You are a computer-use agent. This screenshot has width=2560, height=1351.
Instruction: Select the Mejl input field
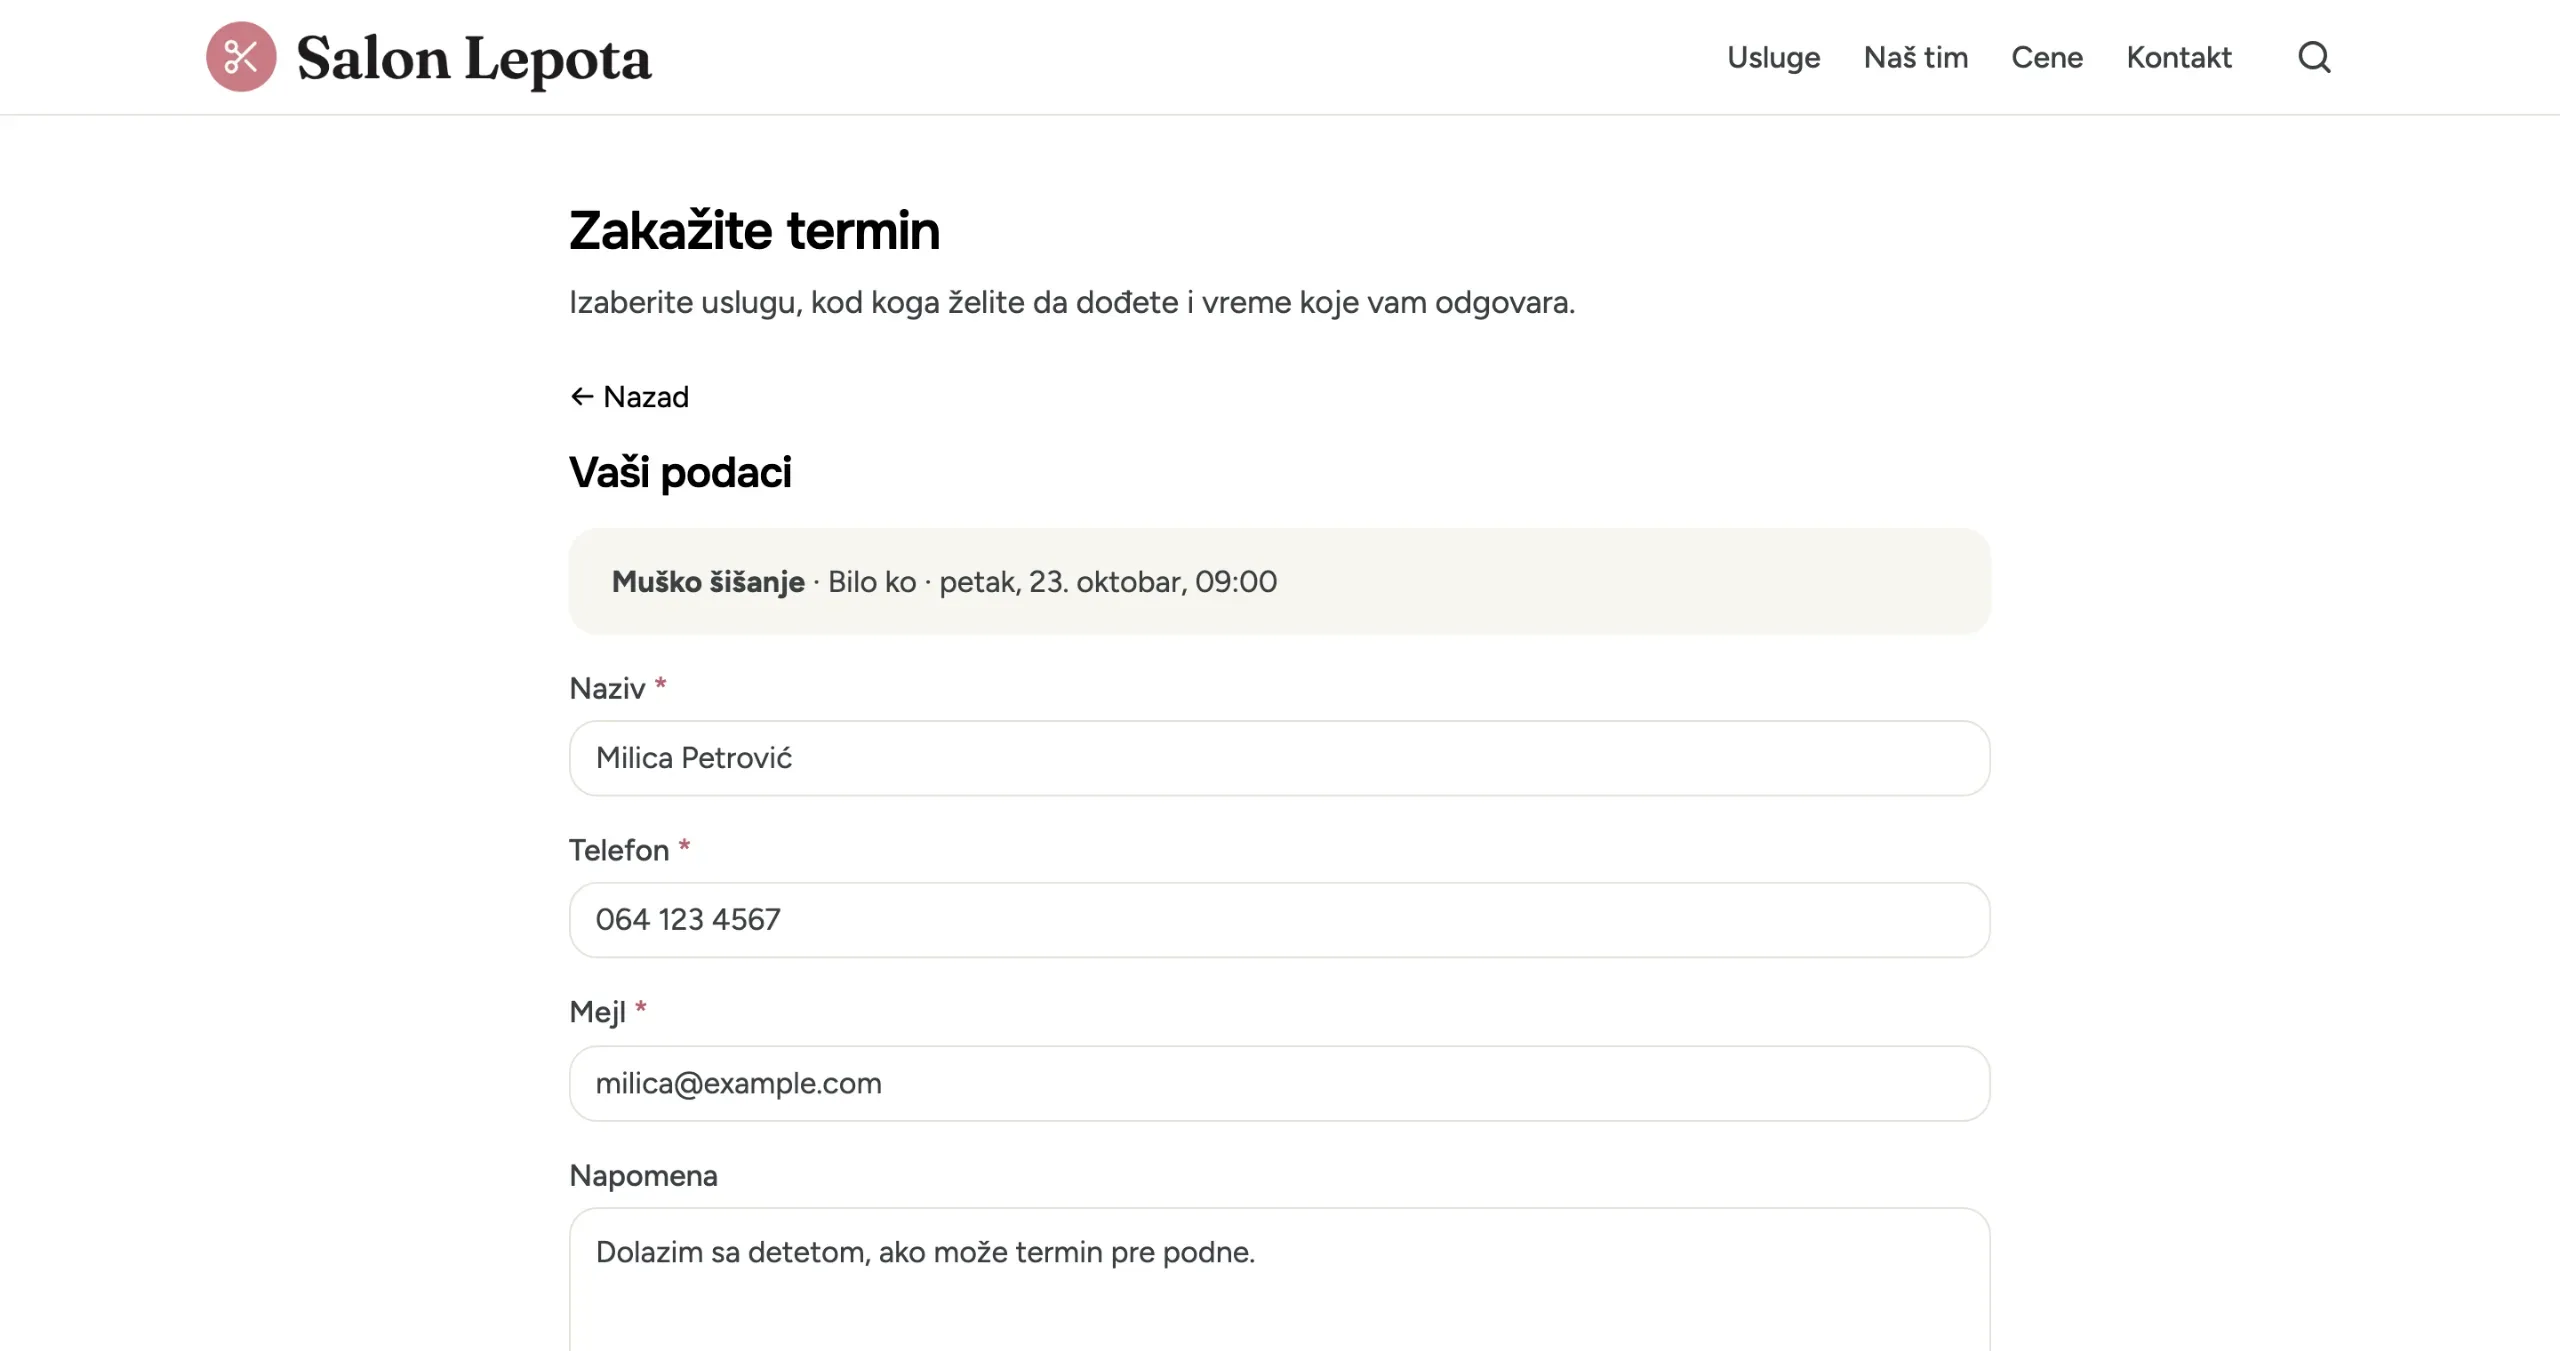pyautogui.click(x=1279, y=1083)
